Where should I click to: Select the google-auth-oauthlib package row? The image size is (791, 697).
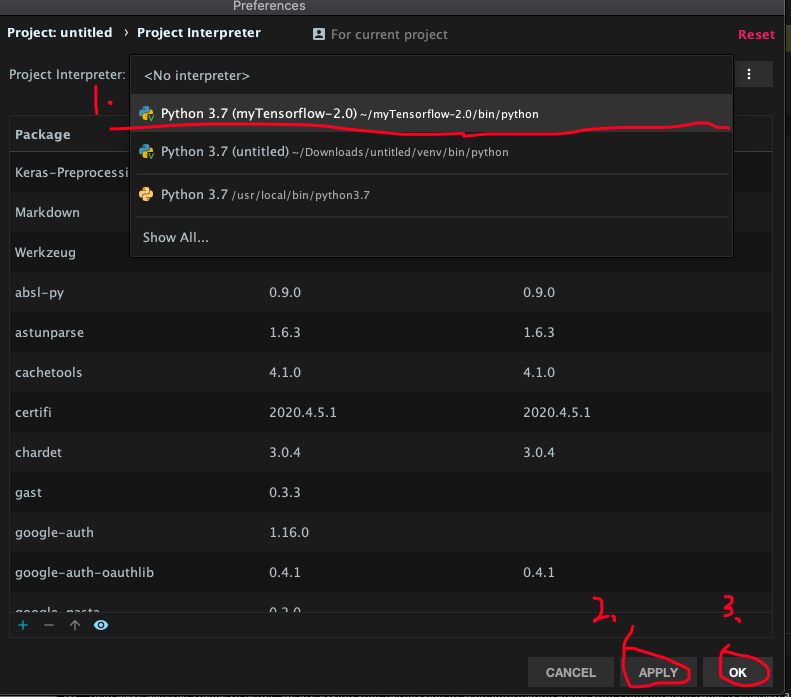[391, 572]
